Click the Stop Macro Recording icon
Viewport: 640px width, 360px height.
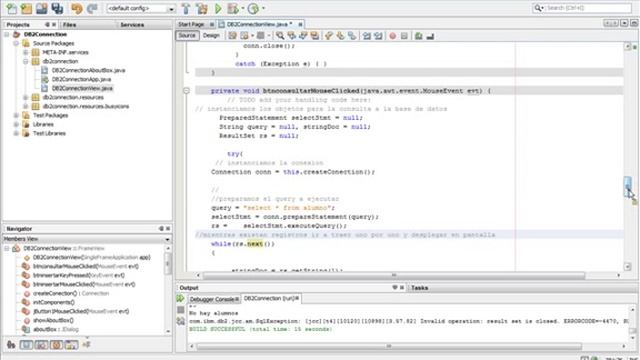coord(404,36)
